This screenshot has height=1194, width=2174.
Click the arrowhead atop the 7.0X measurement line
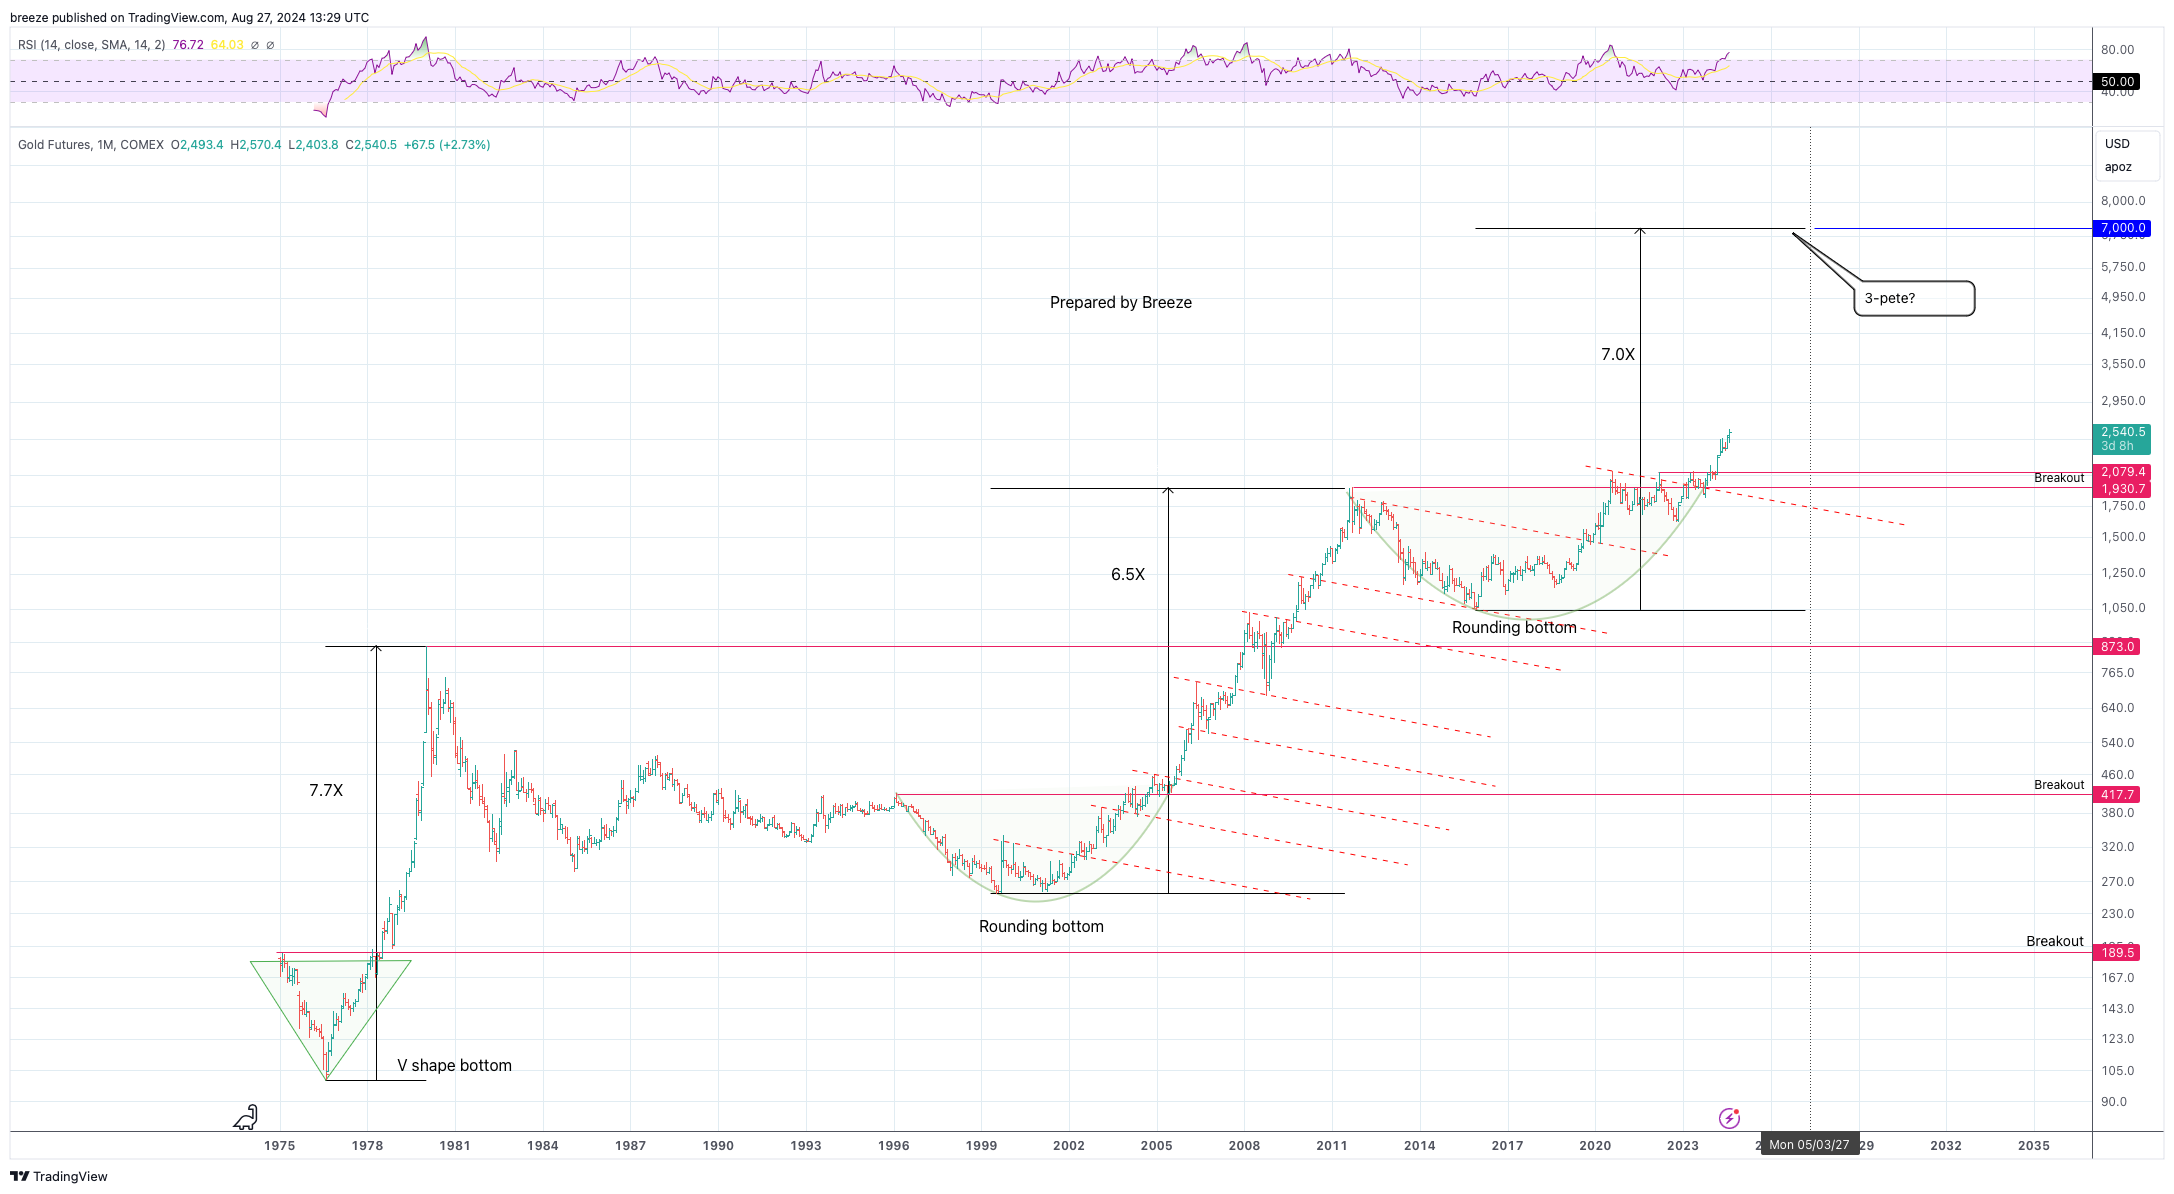point(1640,231)
